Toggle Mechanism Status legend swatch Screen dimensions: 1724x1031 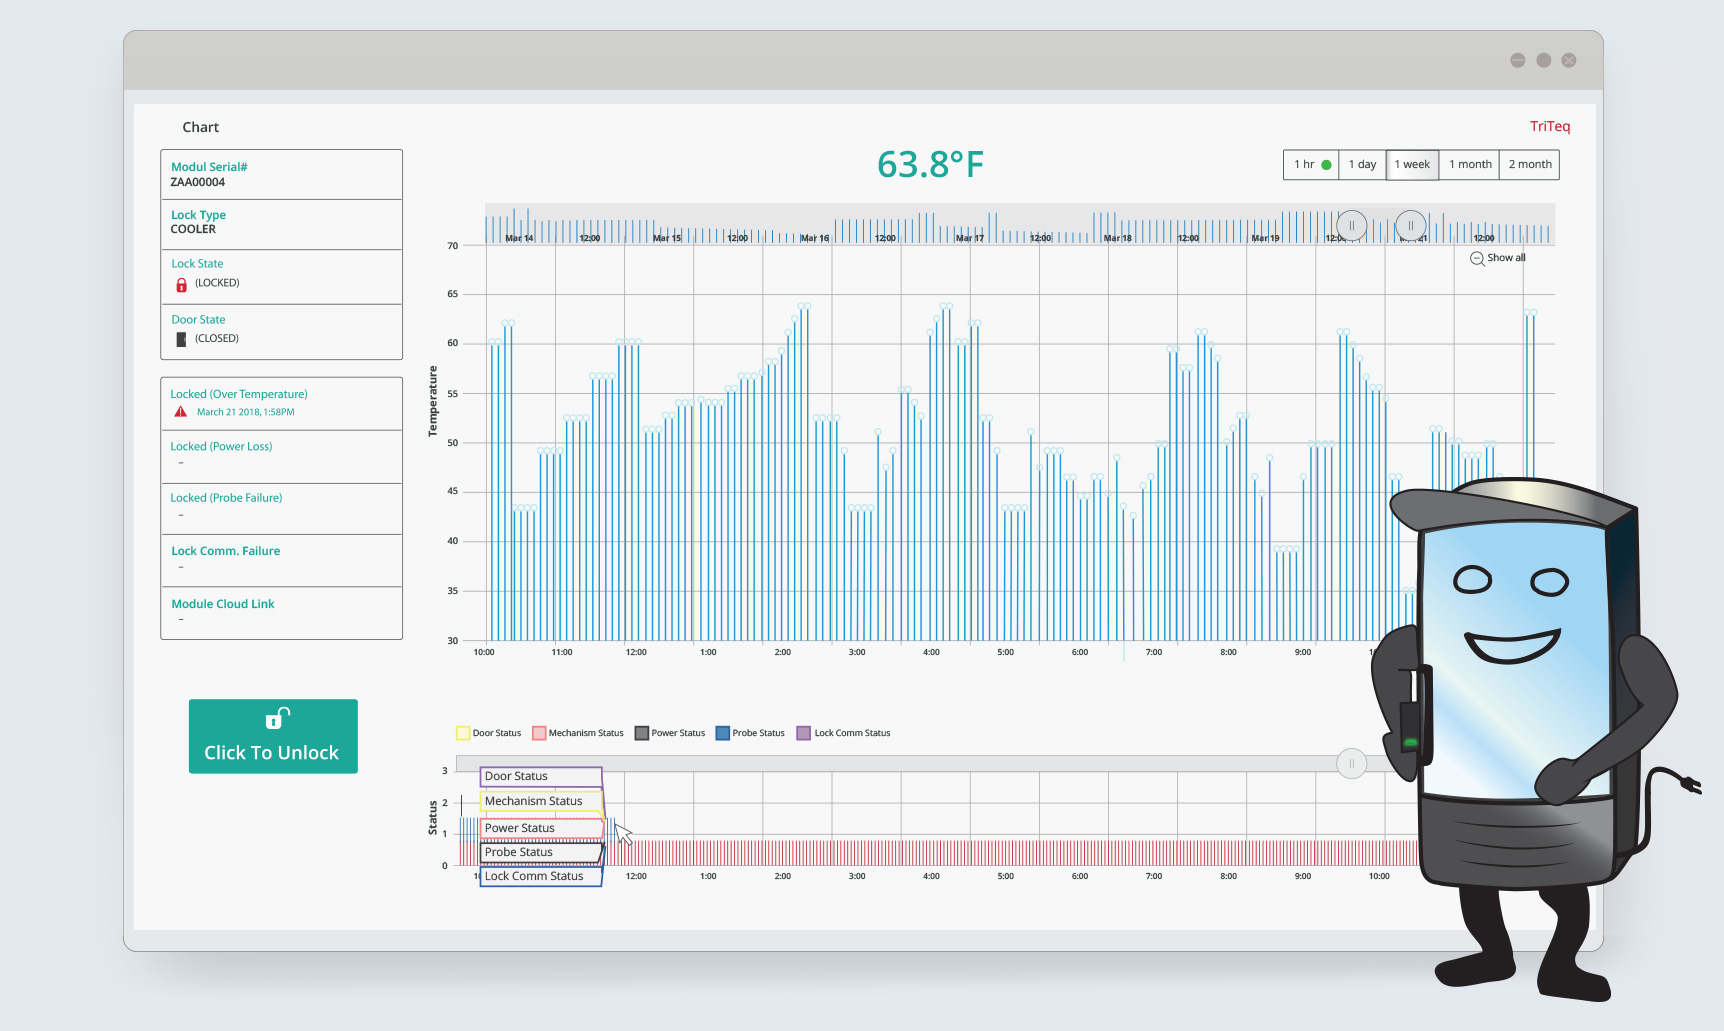pos(539,733)
